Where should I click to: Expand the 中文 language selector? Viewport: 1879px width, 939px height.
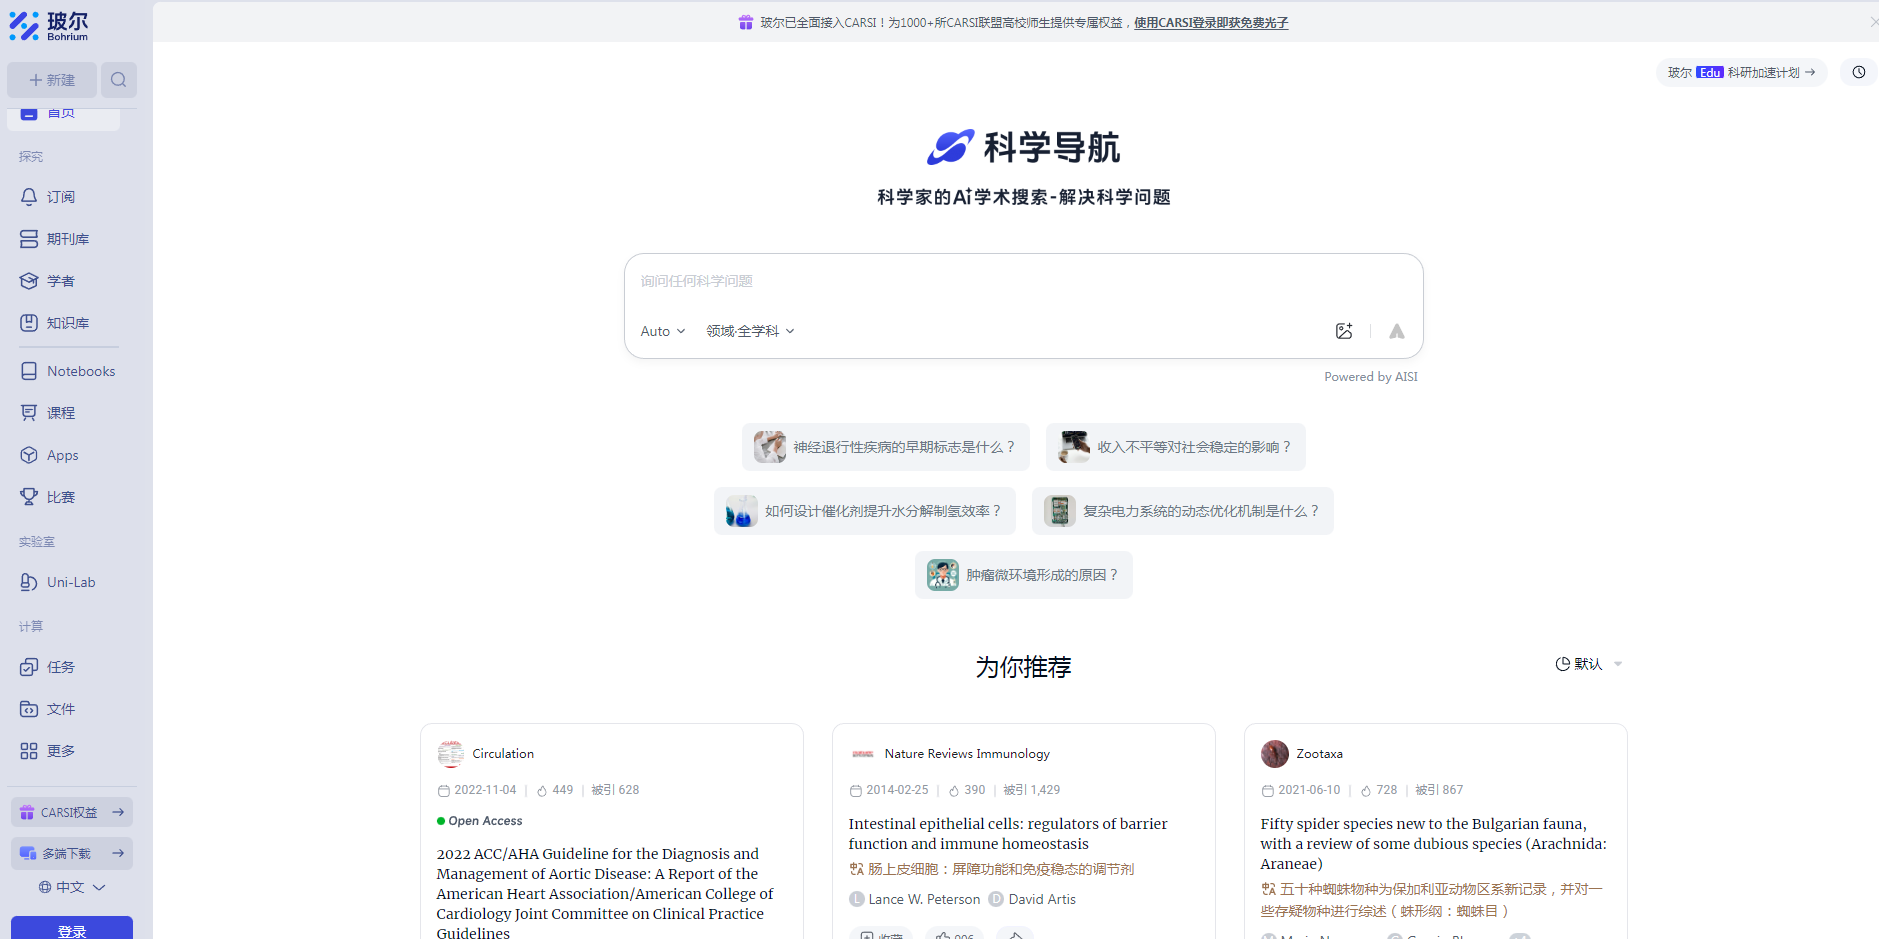coord(71,887)
